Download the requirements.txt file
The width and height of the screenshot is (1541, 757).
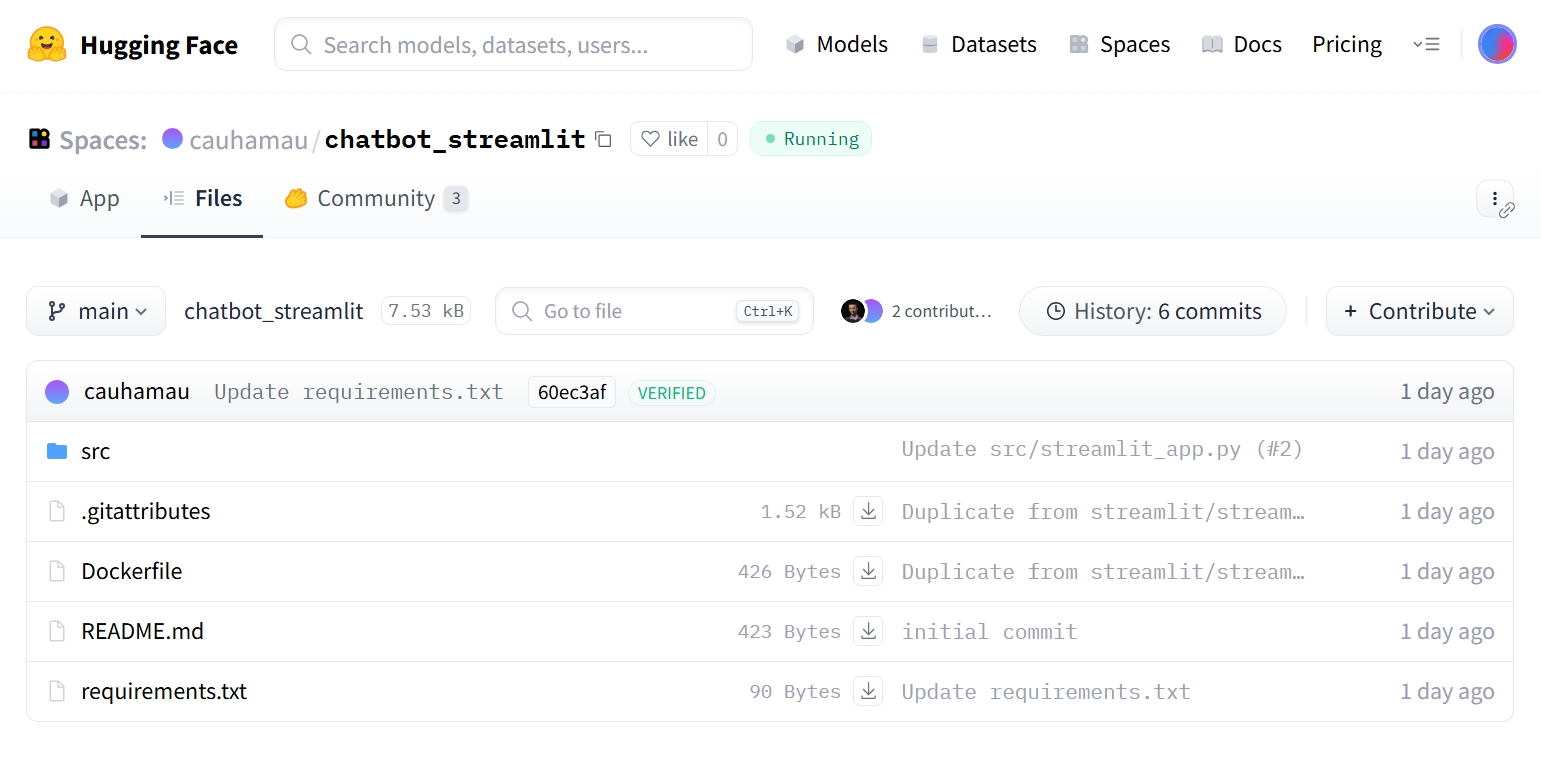(x=868, y=692)
